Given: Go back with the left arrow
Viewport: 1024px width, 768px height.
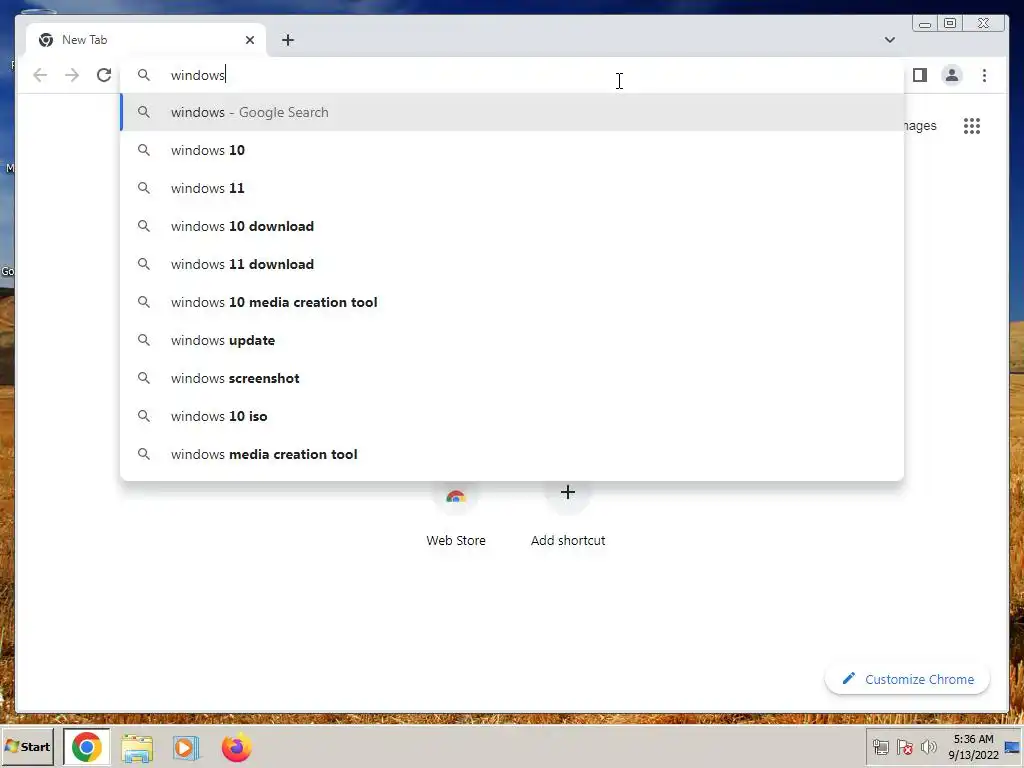Looking at the screenshot, I should point(40,75).
